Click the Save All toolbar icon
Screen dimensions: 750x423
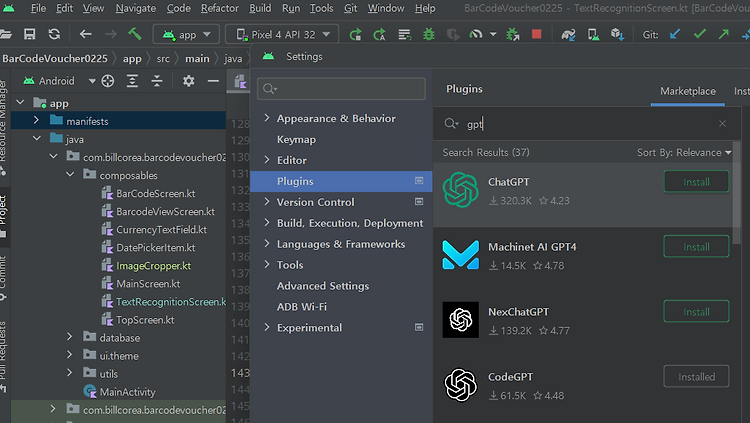[x=30, y=34]
